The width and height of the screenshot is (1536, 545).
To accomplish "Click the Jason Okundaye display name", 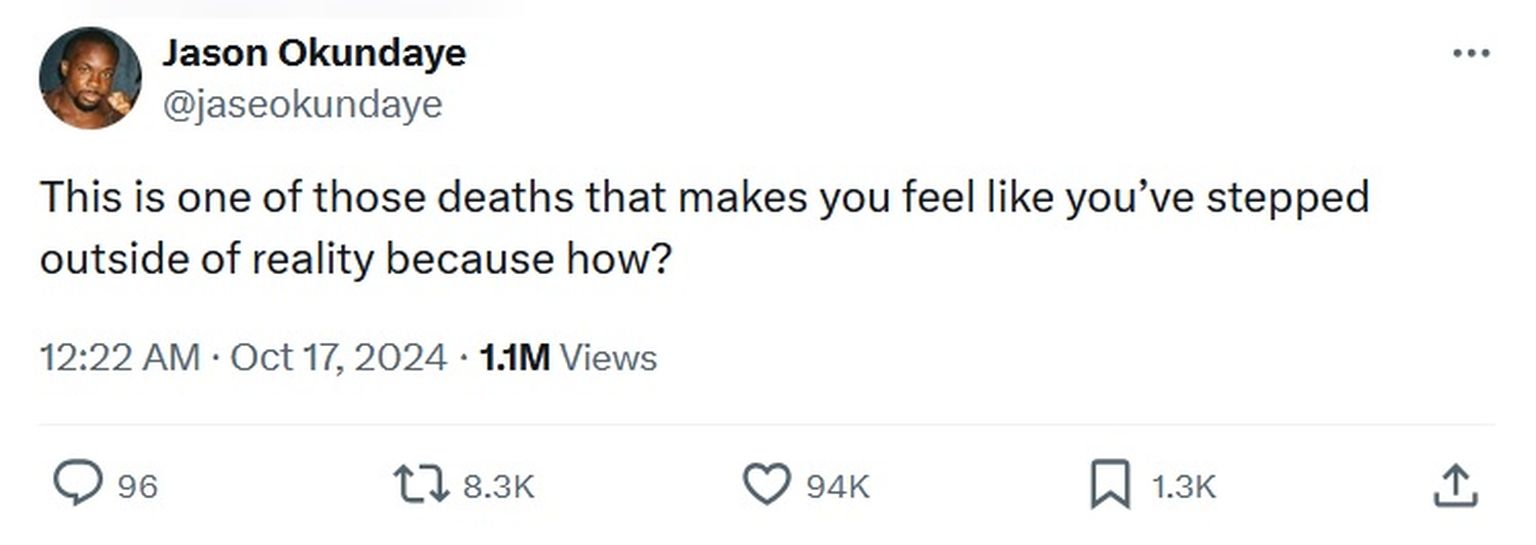I will click(x=314, y=53).
